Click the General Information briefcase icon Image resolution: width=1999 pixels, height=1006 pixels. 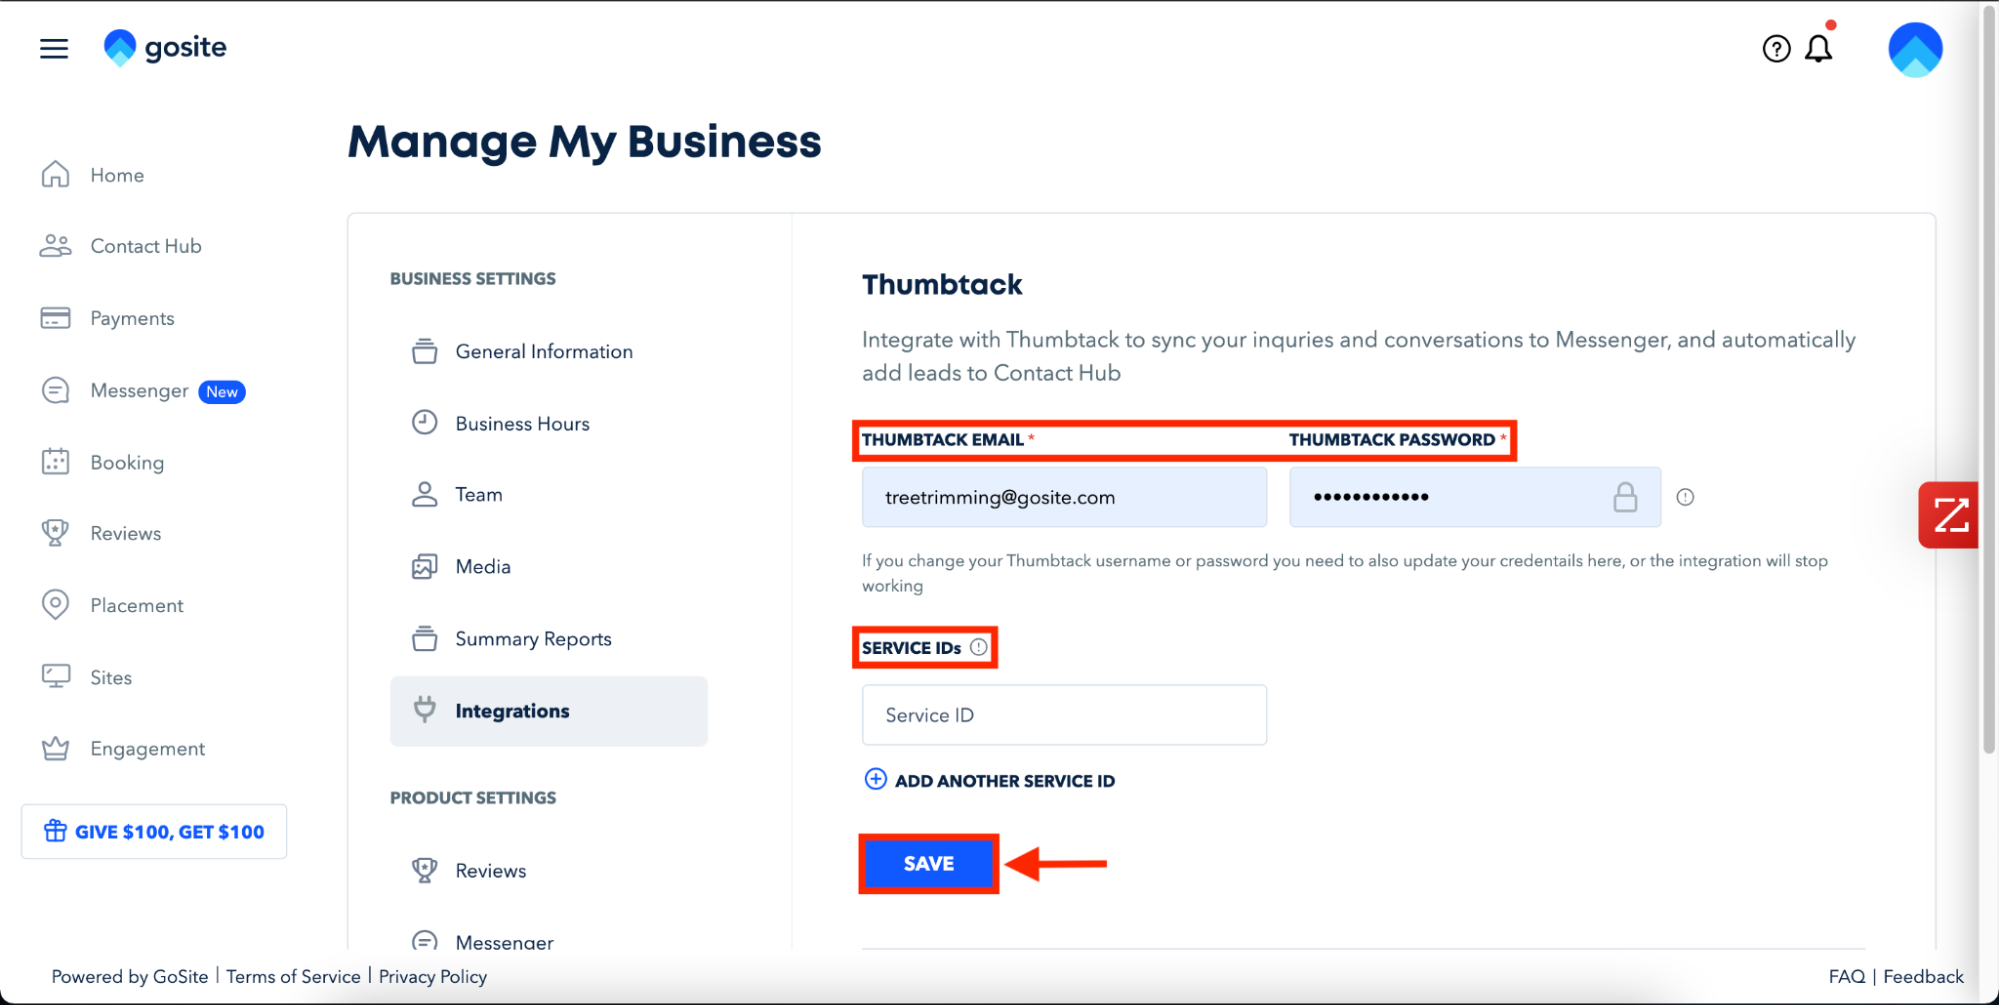coord(425,351)
